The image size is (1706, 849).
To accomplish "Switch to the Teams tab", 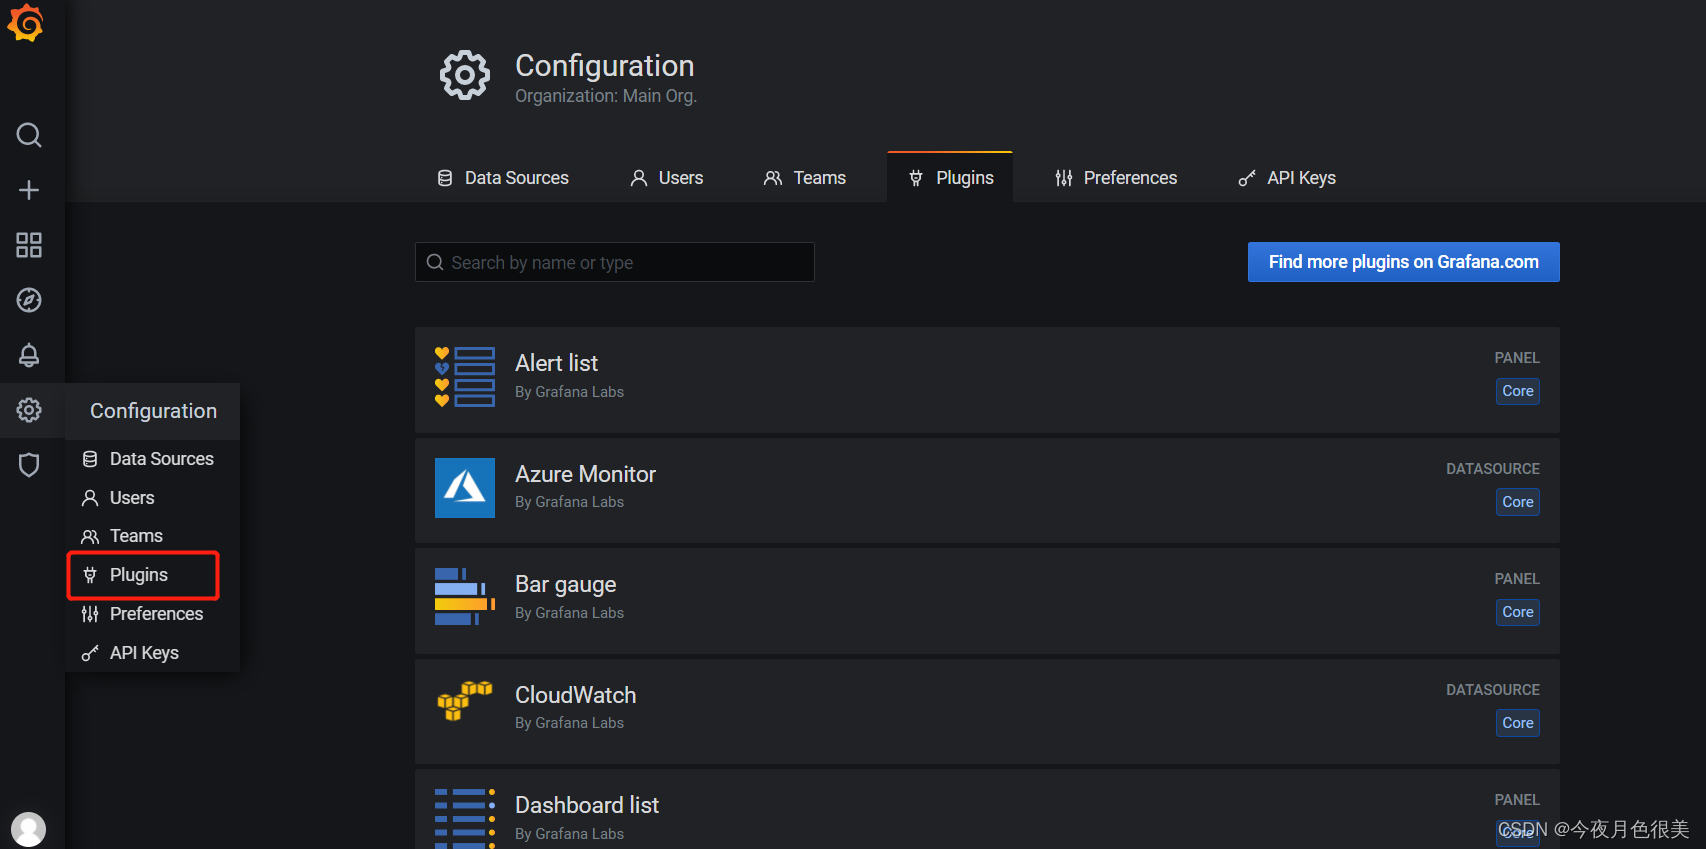I will [x=805, y=178].
